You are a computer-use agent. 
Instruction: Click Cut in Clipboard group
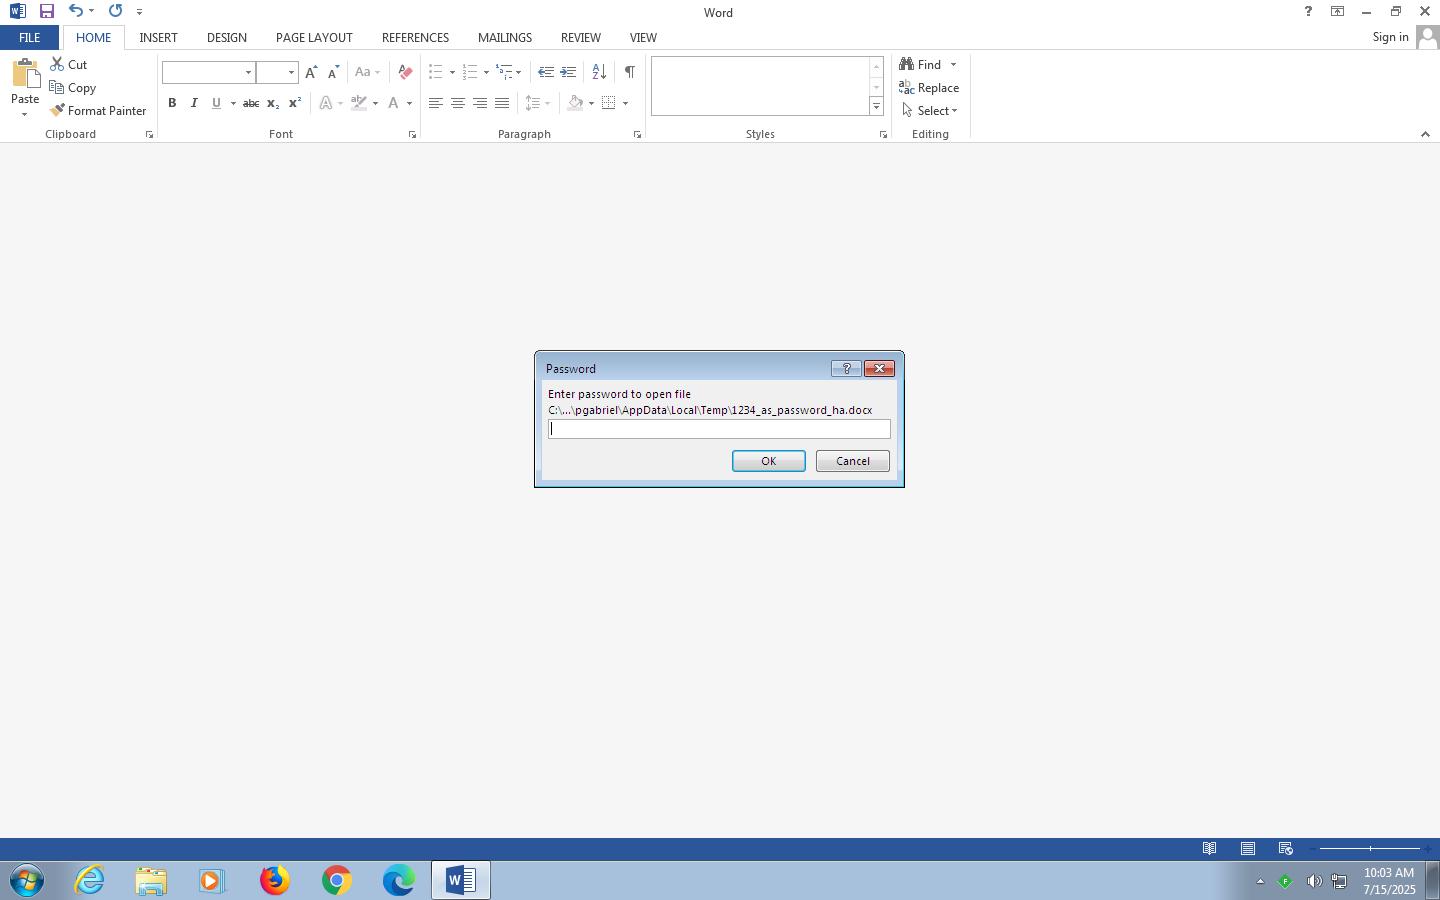69,64
